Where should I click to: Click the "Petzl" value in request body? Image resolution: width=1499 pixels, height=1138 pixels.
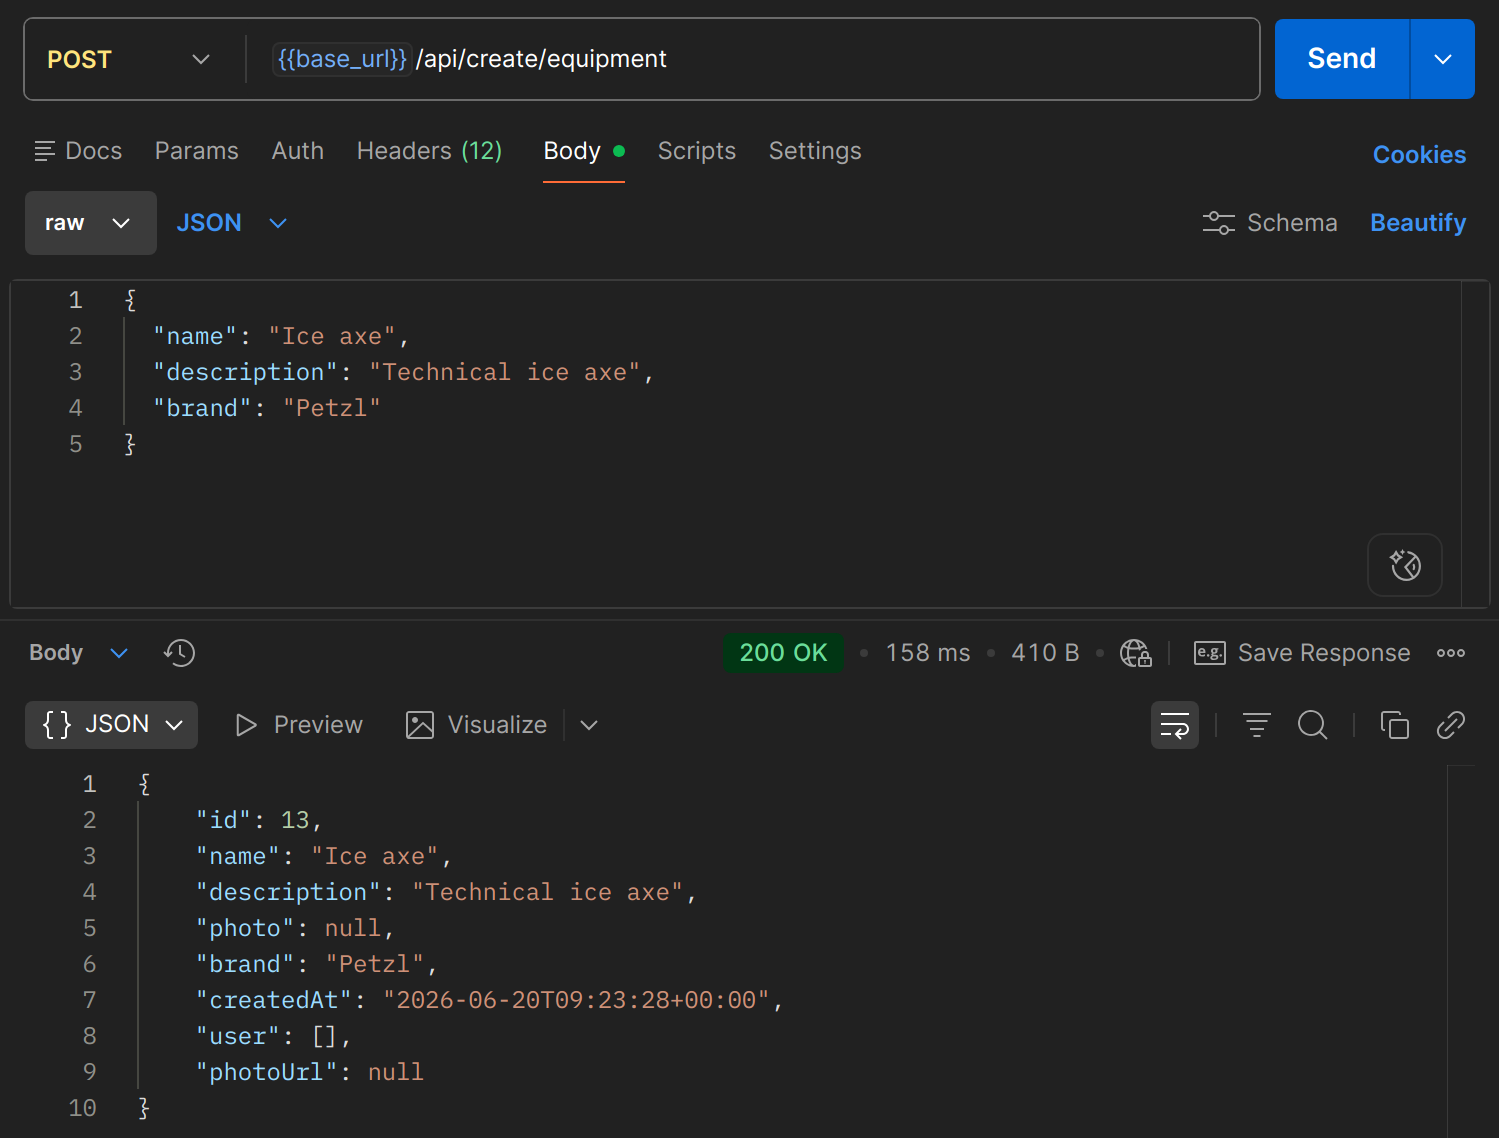332,409
